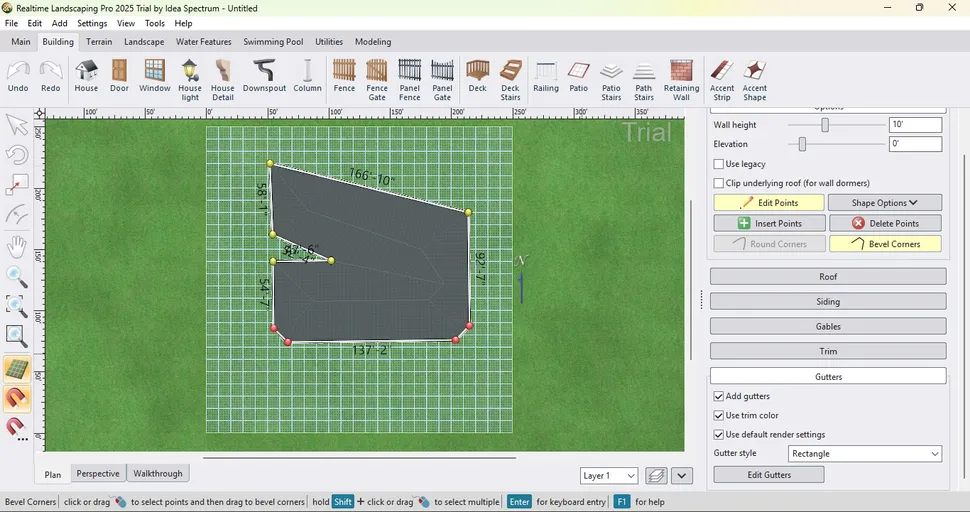Click the Window tool icon
Viewport: 970px width, 512px height.
coord(155,76)
